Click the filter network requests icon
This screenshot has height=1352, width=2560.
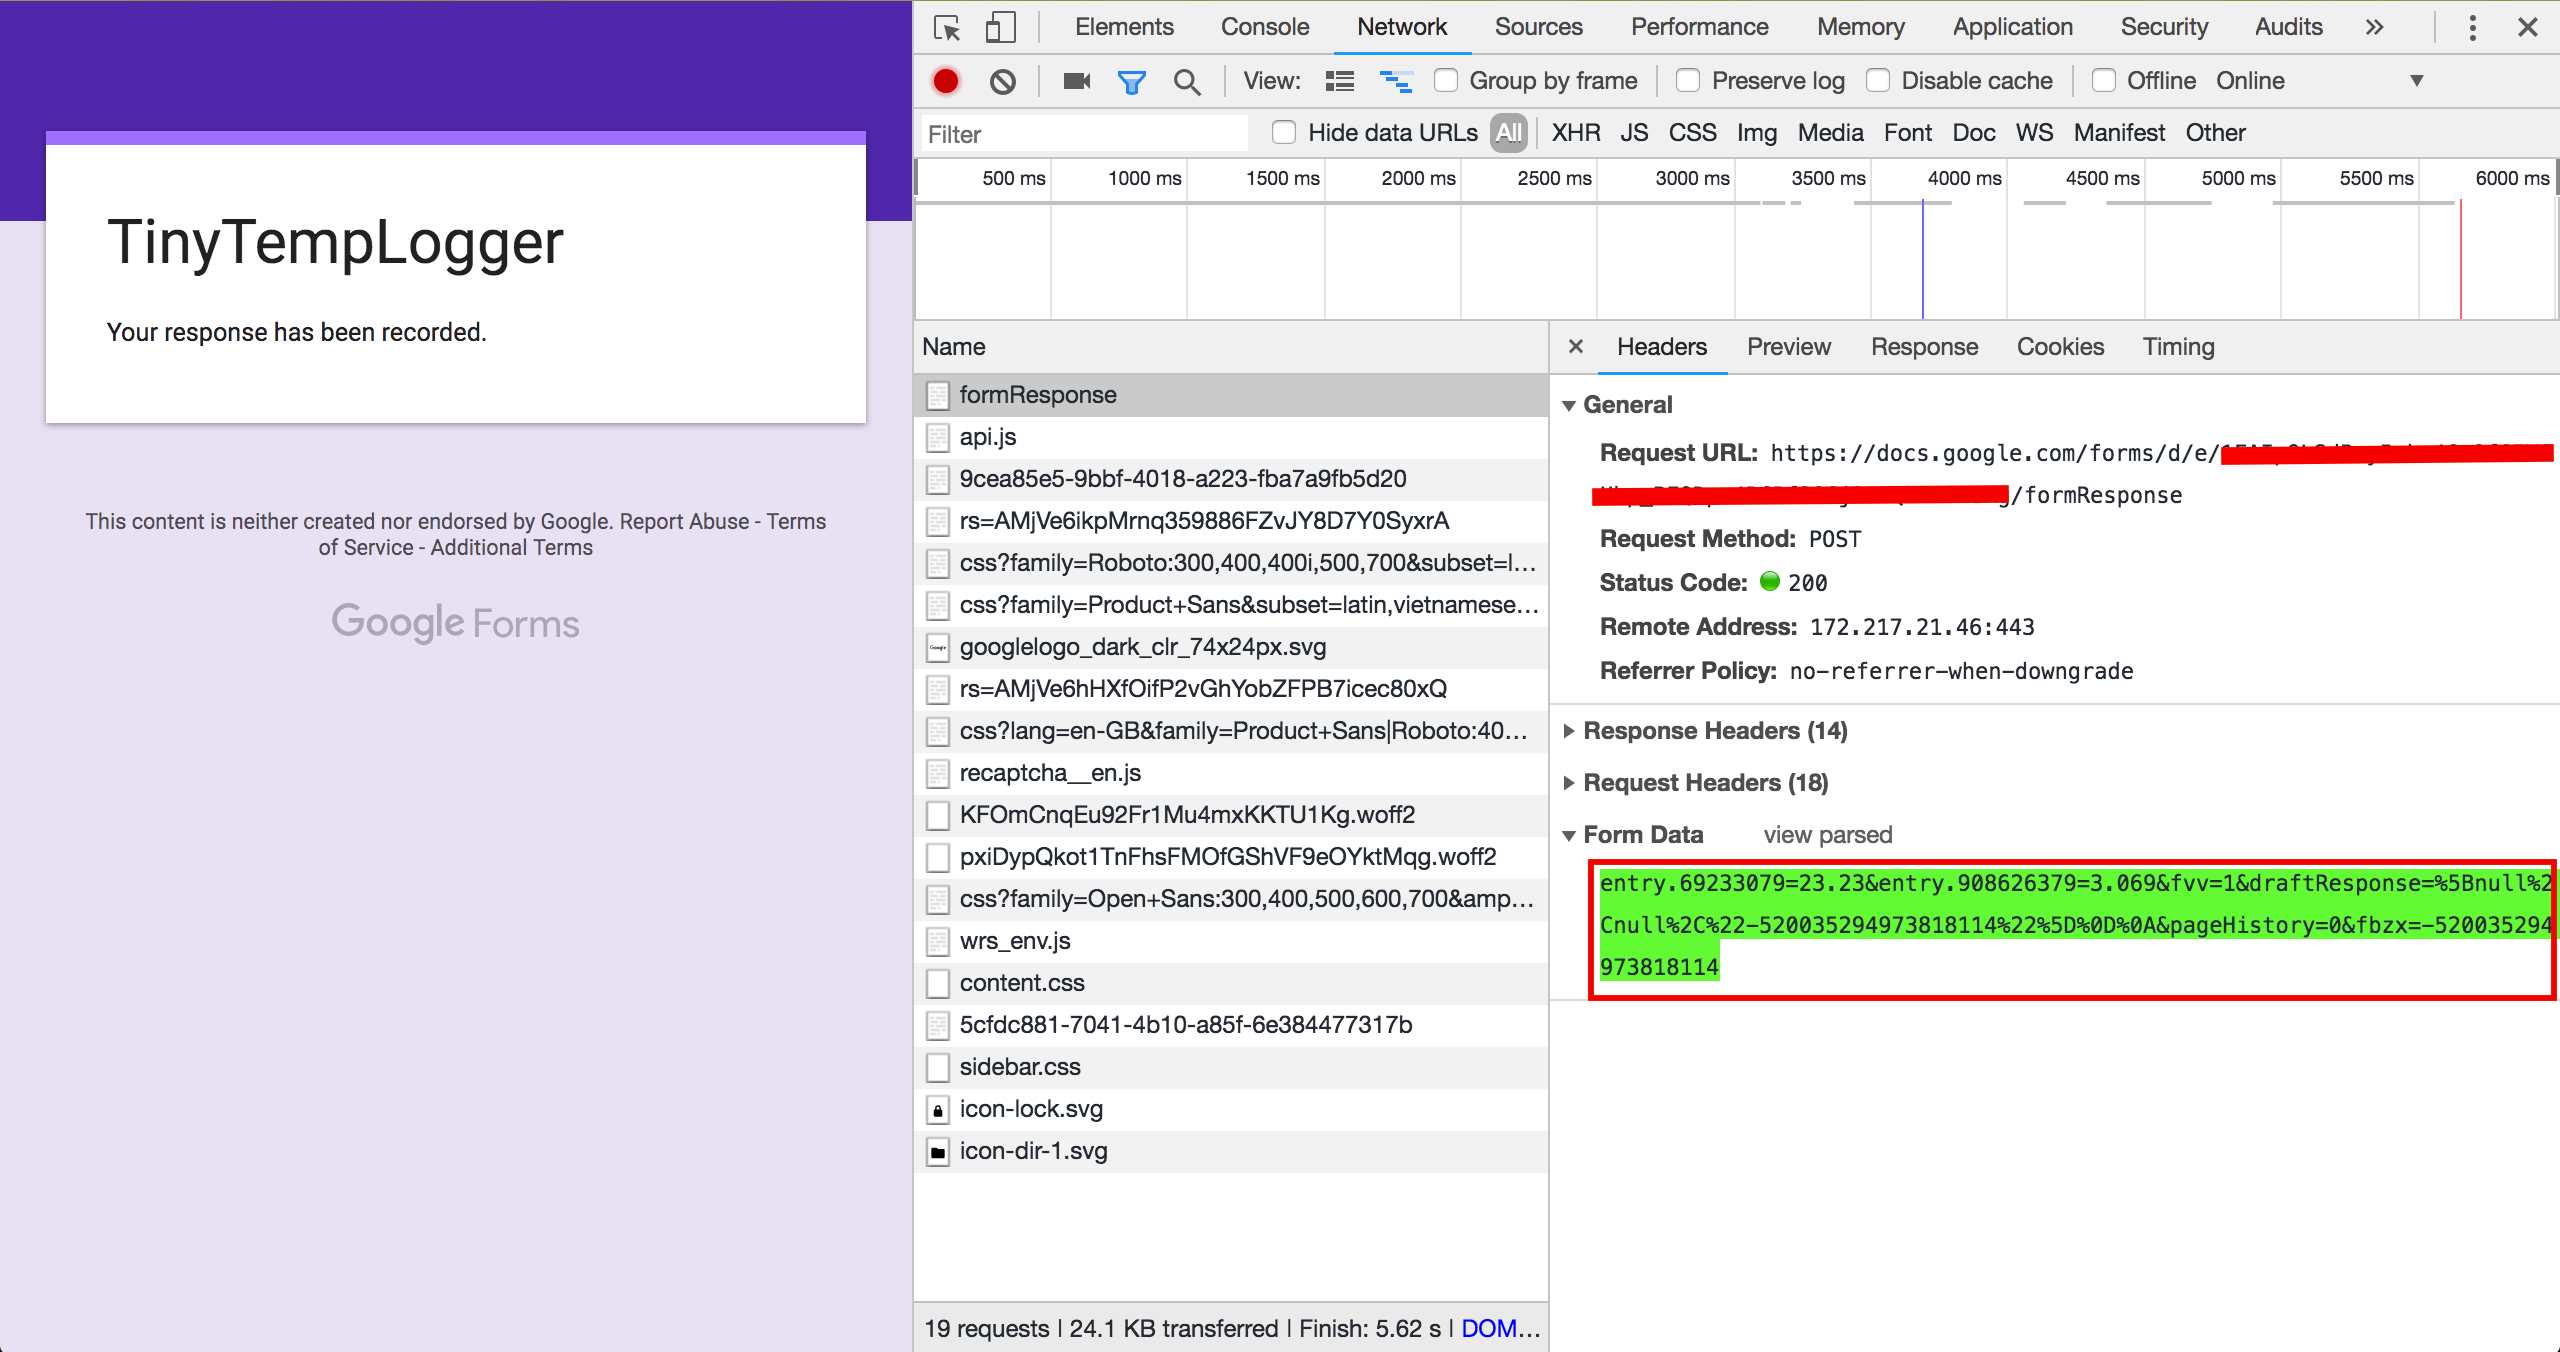pos(1131,80)
